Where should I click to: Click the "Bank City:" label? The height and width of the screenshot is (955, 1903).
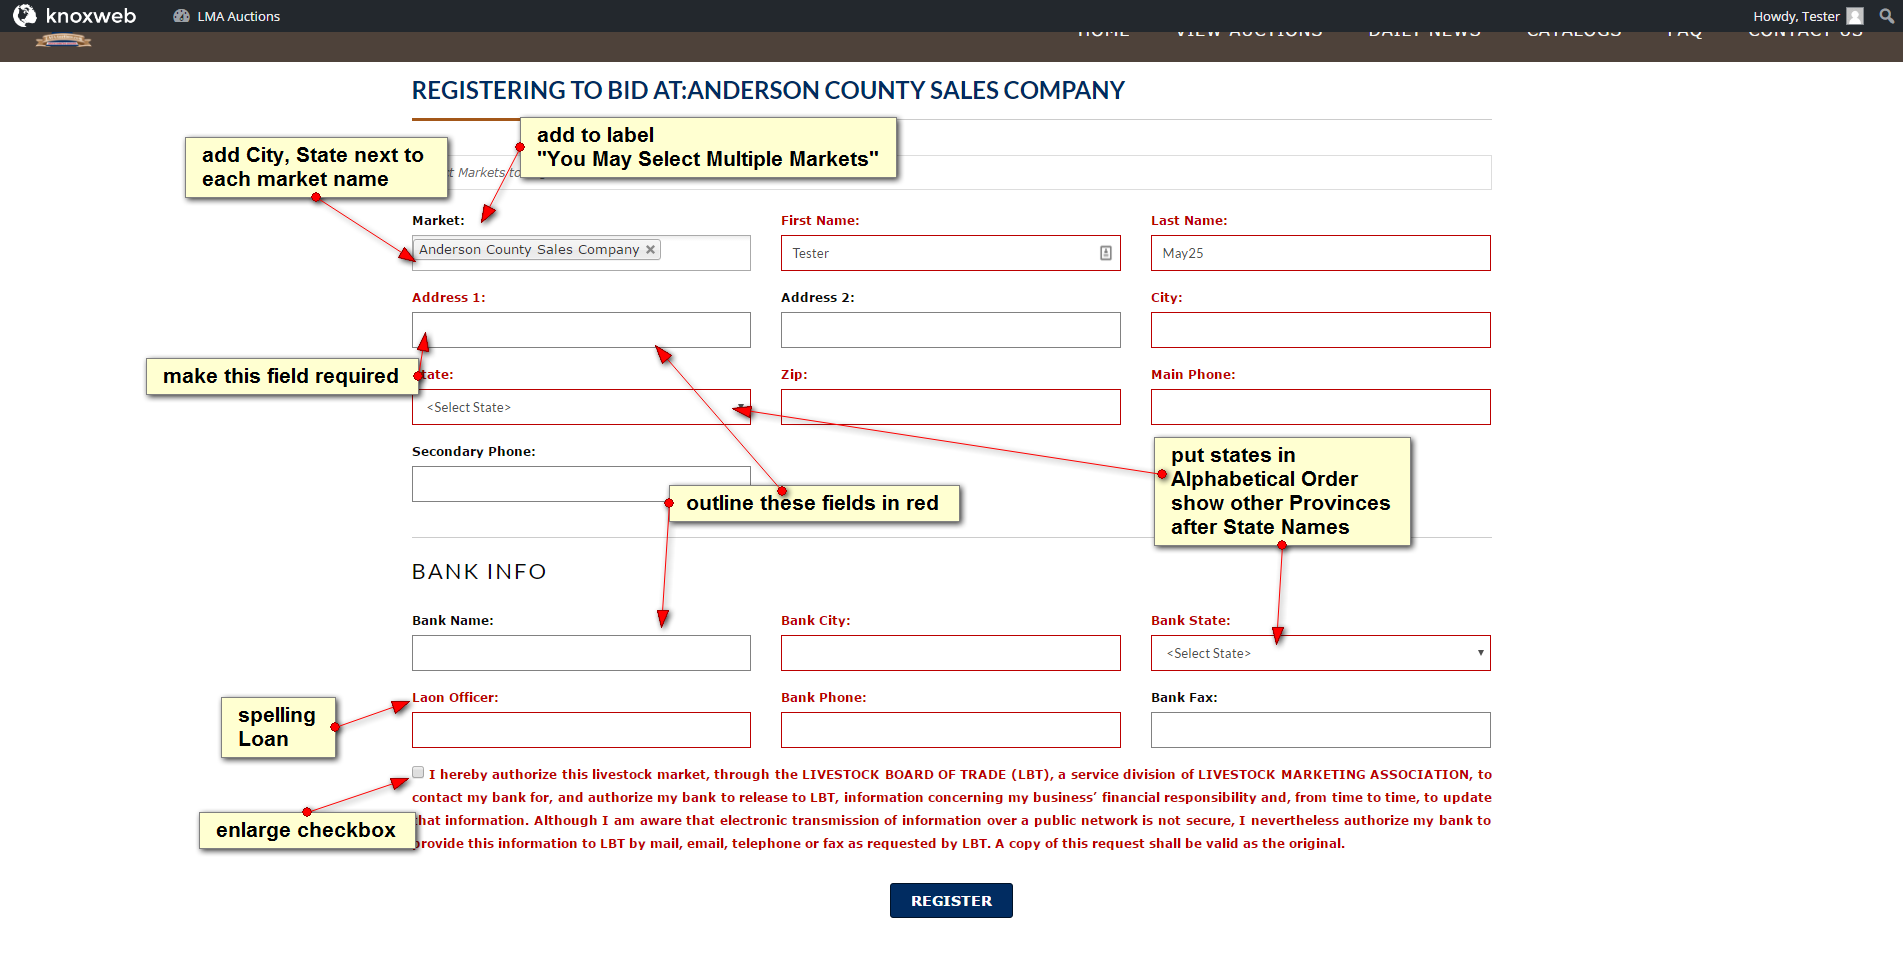coord(816,621)
